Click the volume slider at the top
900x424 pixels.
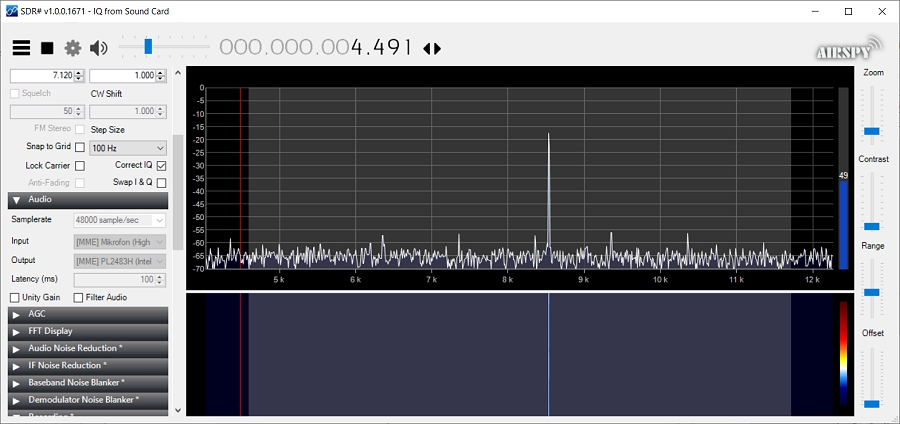tap(148, 46)
